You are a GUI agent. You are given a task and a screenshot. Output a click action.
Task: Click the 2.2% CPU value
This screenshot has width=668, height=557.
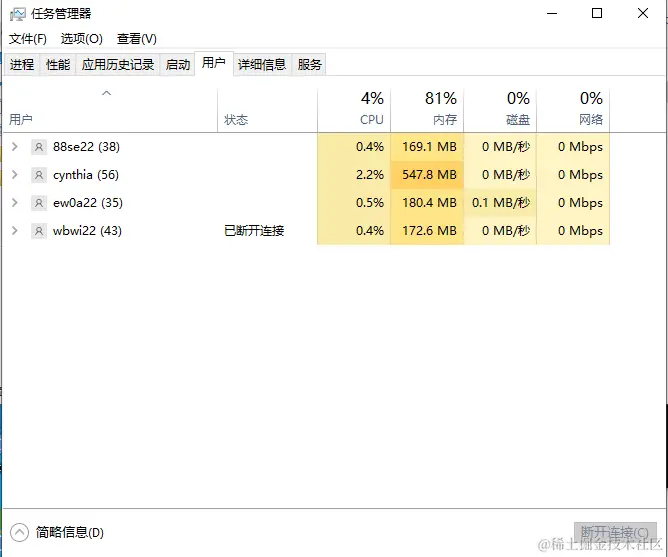[x=370, y=175]
